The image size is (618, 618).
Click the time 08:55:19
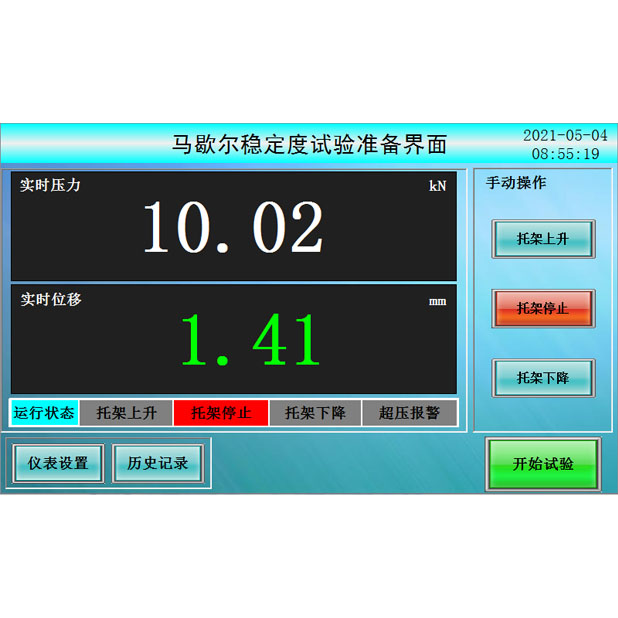pos(565,154)
